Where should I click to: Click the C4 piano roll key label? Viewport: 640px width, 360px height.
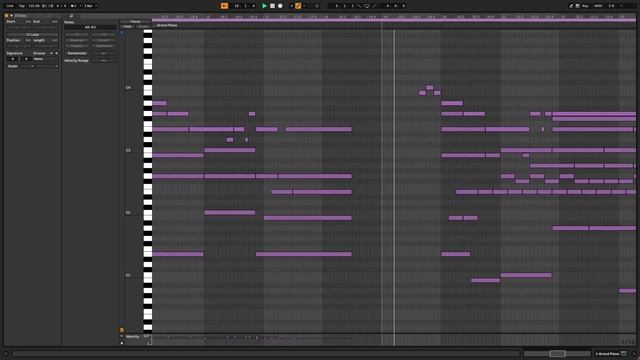coord(128,88)
